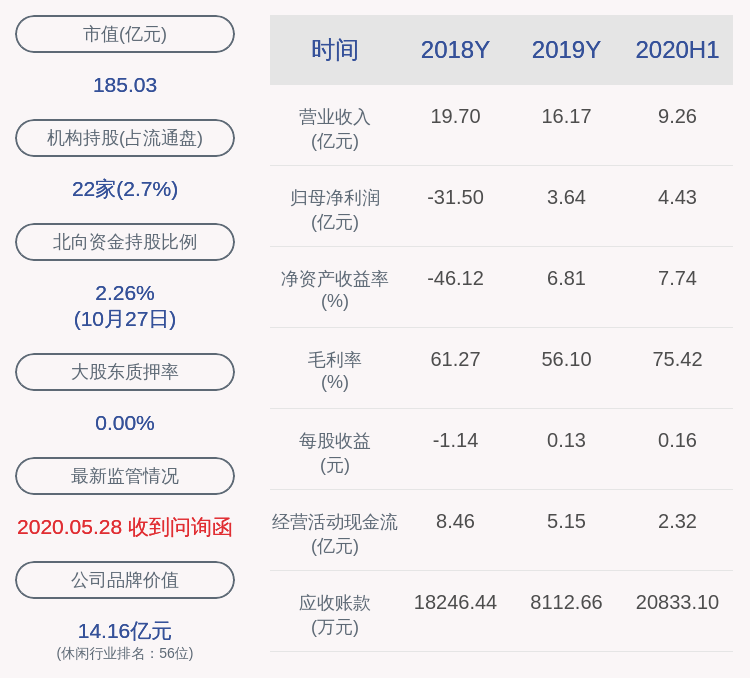Click the 每股收益(元) row label
This screenshot has height=678, width=750.
coord(335,453)
